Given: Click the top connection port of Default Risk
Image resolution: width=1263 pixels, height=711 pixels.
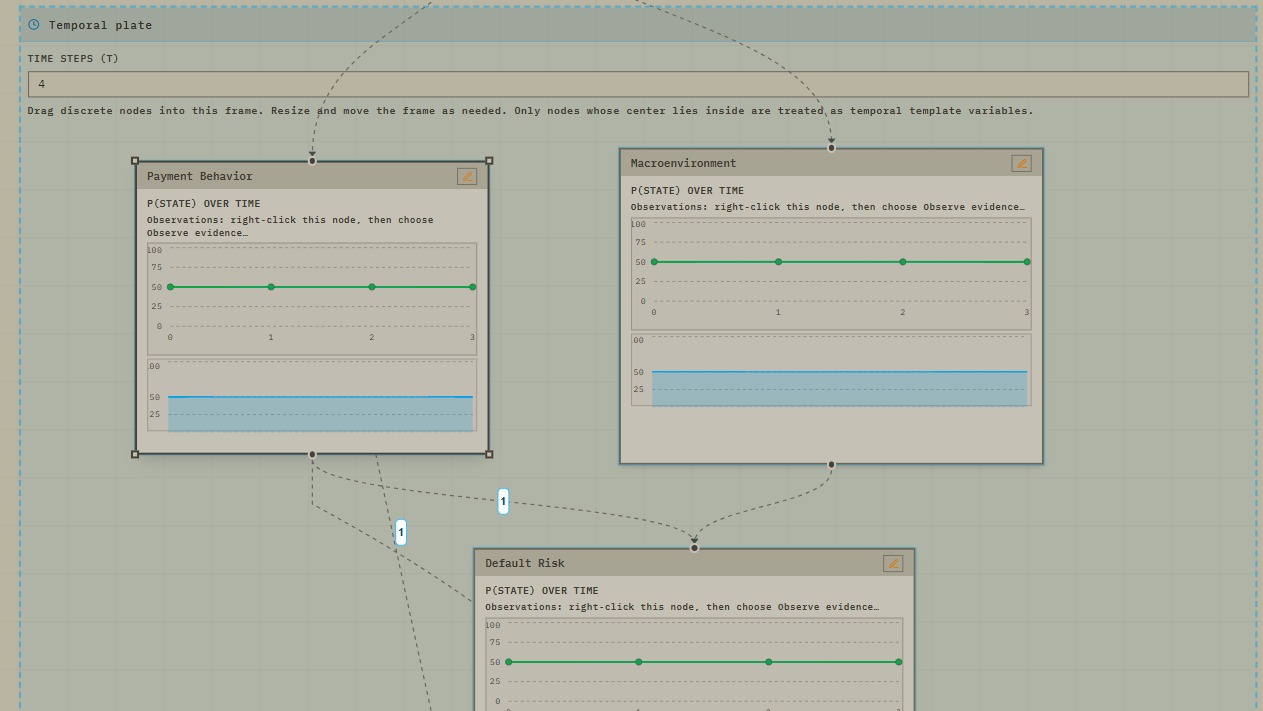Looking at the screenshot, I should (x=694, y=548).
